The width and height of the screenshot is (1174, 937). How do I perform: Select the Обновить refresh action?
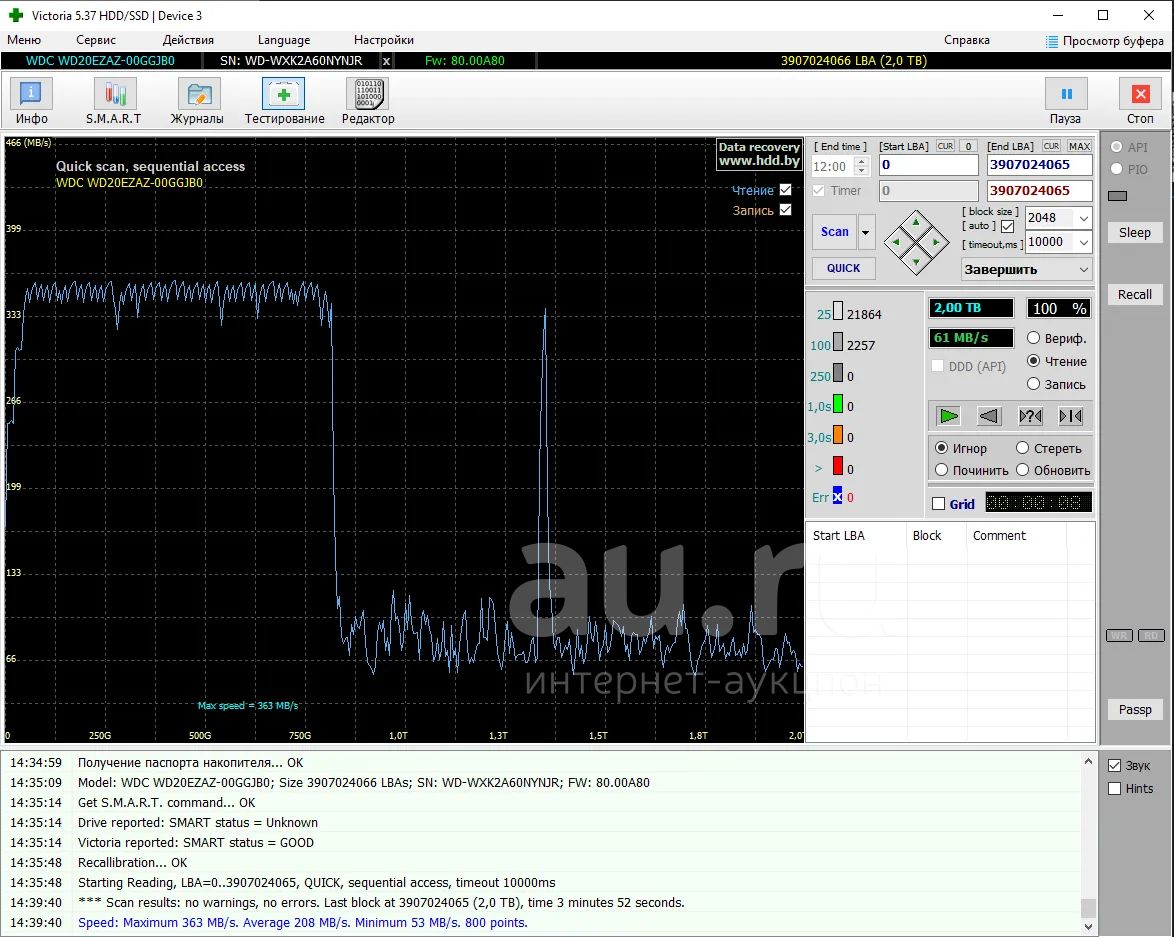coord(1022,470)
